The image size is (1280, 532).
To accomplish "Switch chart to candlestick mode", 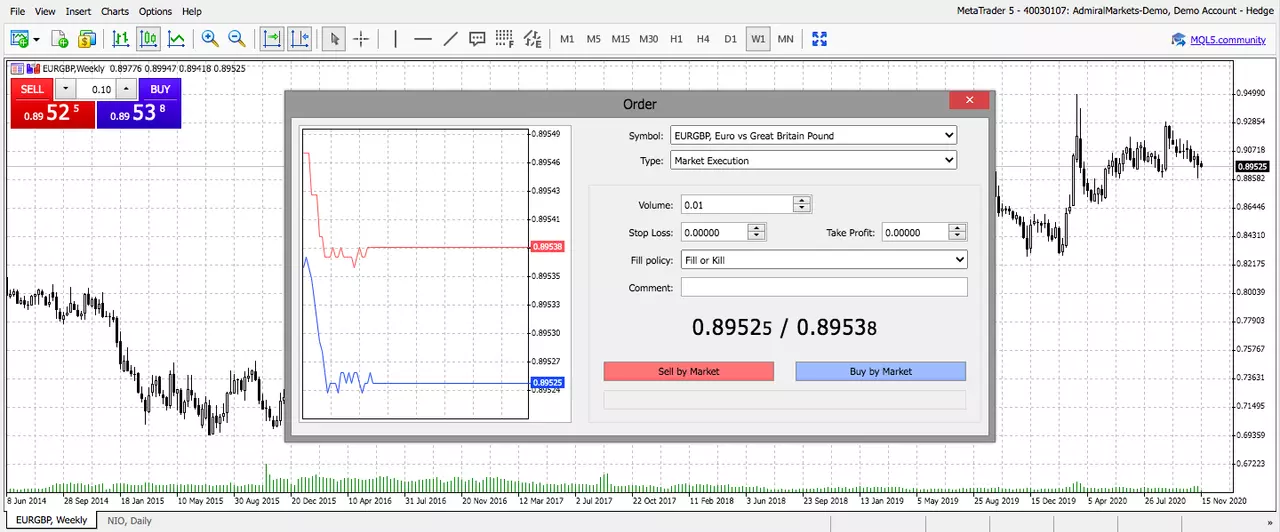I will pyautogui.click(x=149, y=39).
